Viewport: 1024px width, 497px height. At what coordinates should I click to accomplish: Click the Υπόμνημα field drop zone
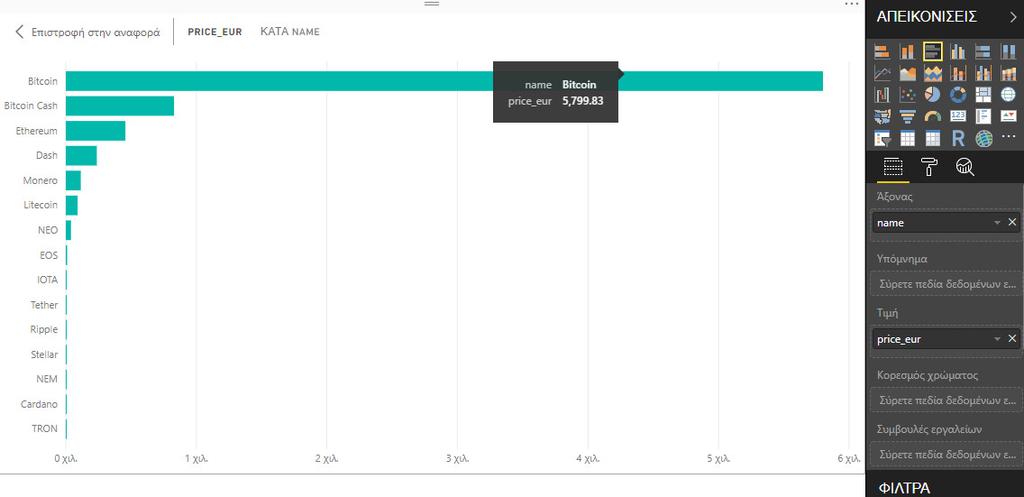pos(947,284)
